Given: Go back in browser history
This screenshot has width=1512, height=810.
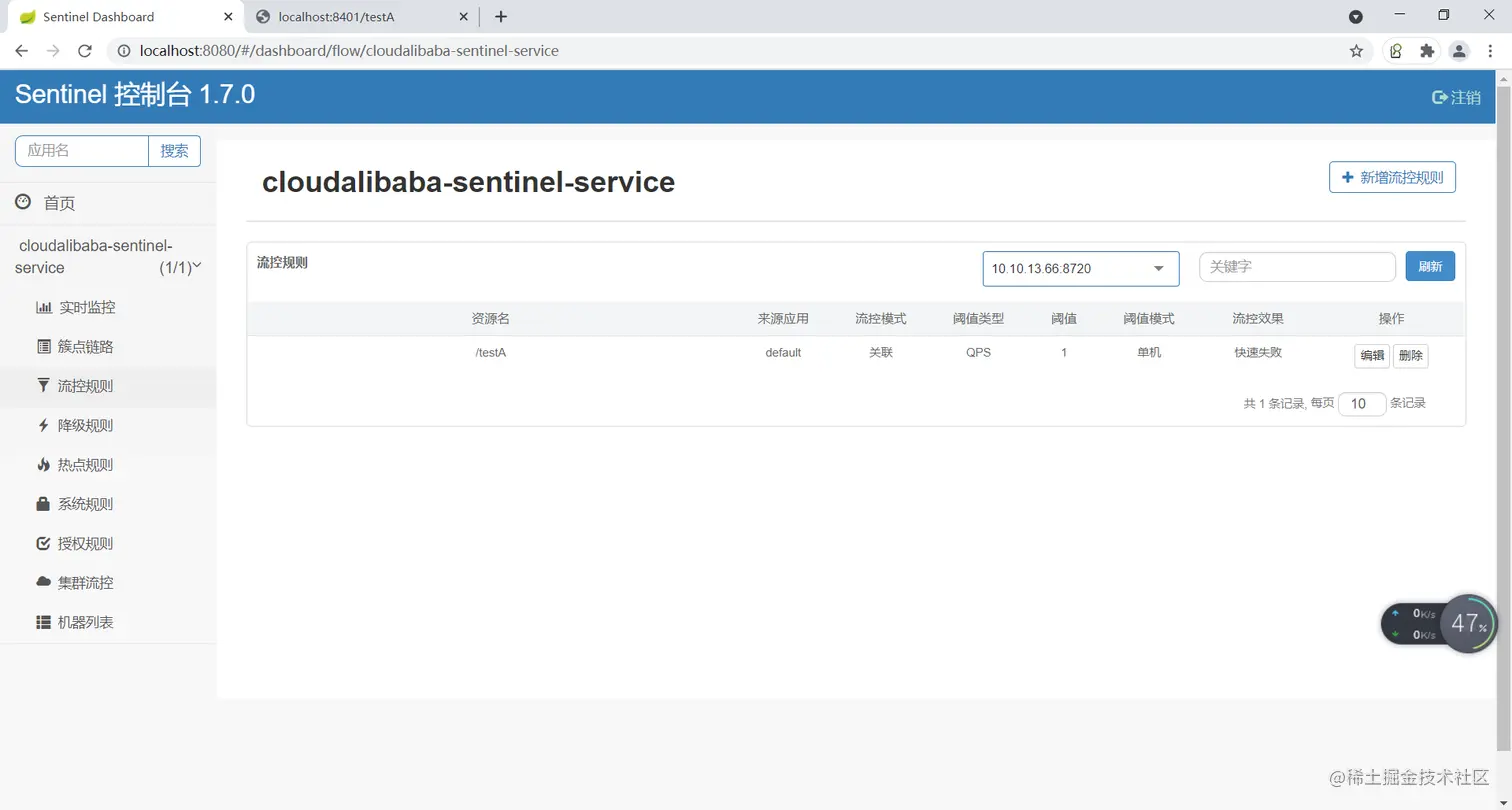Looking at the screenshot, I should (x=21, y=51).
